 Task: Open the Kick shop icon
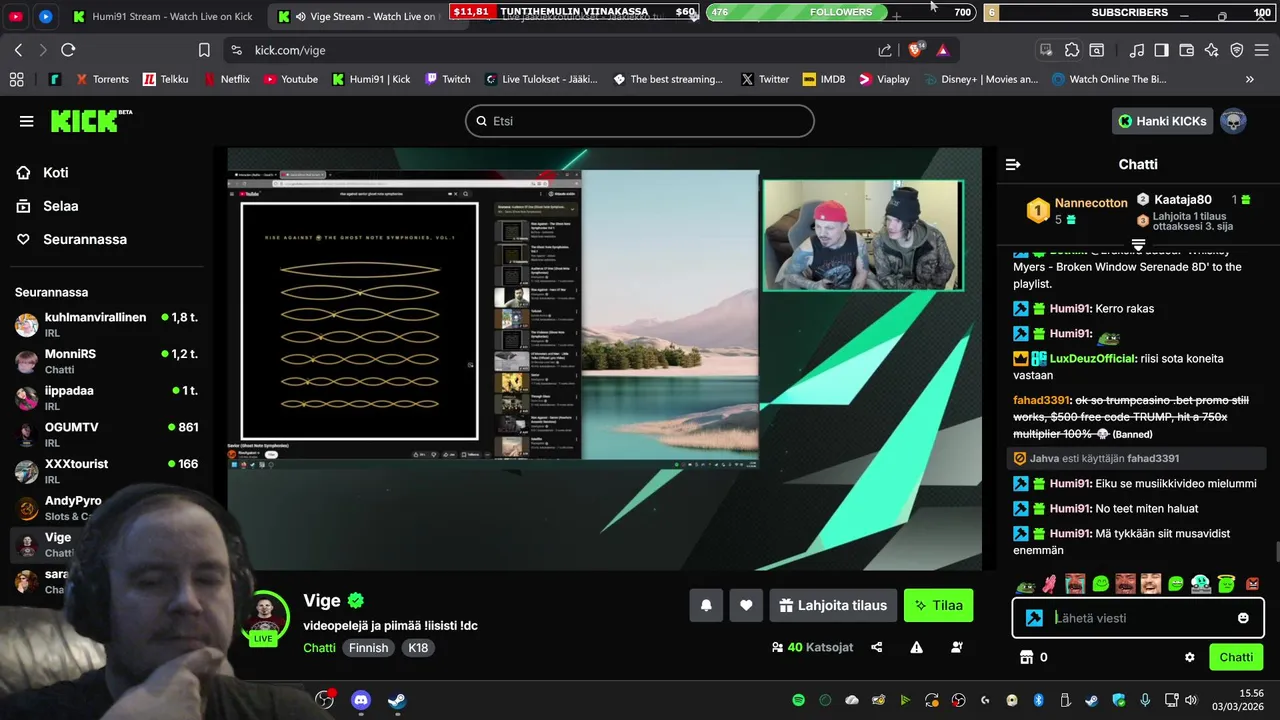(x=1025, y=657)
